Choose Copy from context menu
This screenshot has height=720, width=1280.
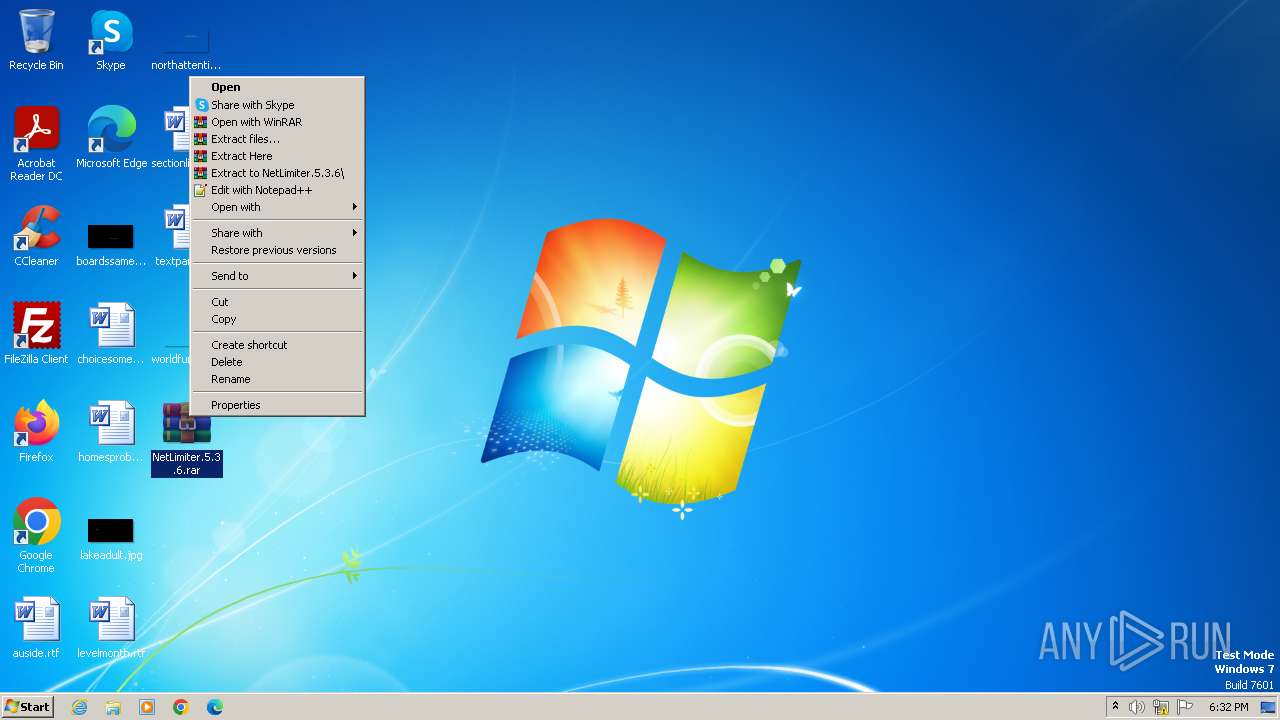coord(278,319)
